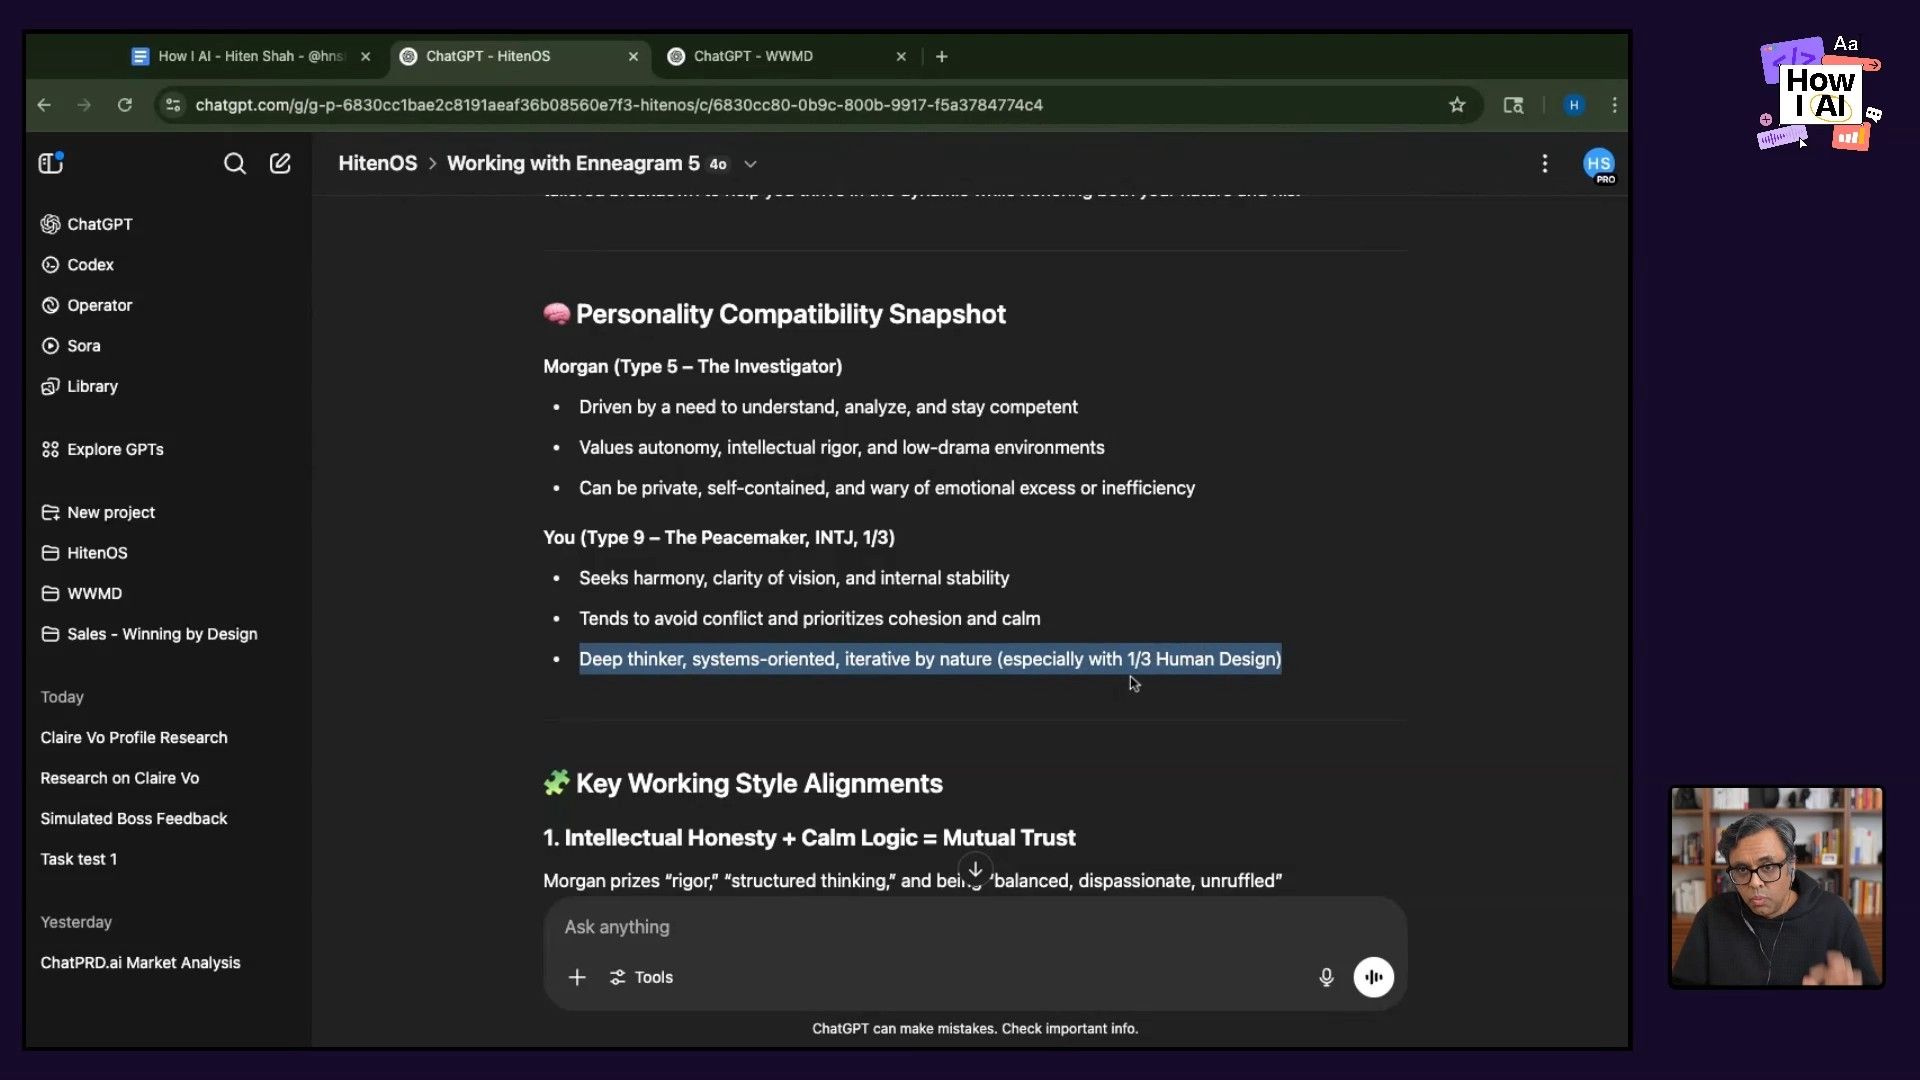Start dictation with the microphone icon
This screenshot has width=1920, height=1080.
click(1326, 977)
